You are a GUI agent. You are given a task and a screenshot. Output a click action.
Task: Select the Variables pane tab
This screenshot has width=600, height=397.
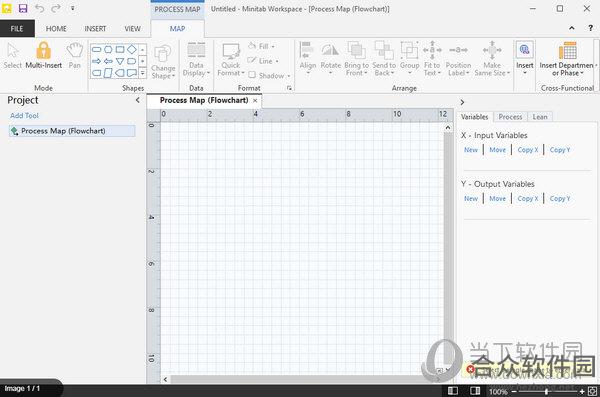click(x=474, y=117)
